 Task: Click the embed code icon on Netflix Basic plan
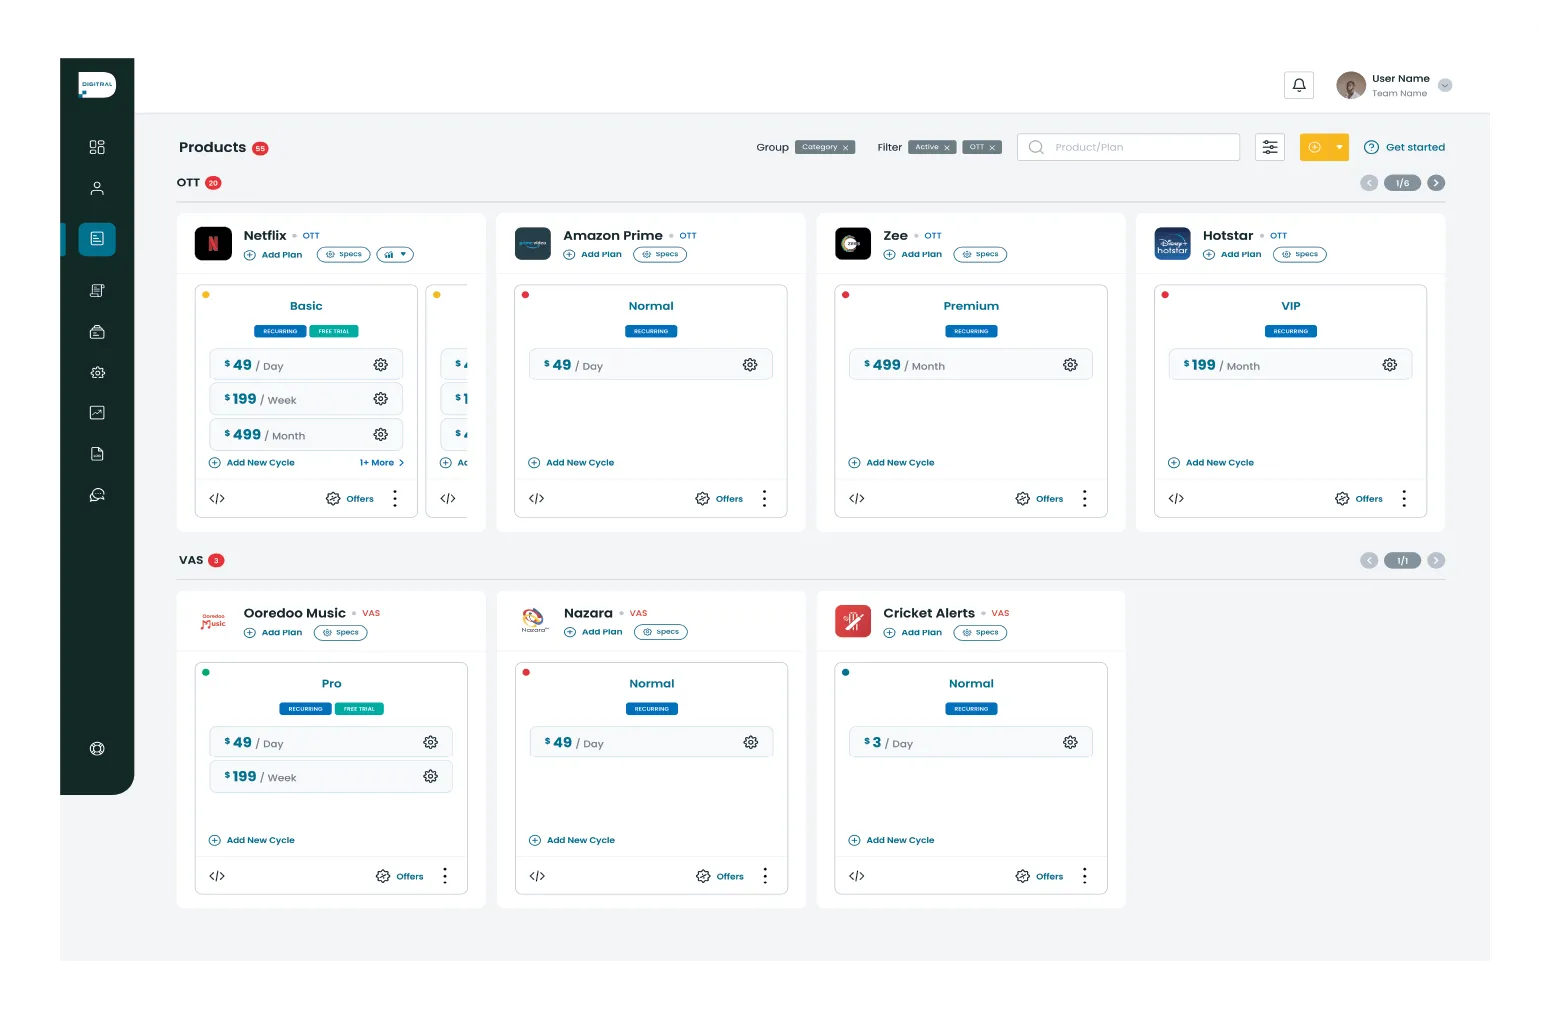(x=217, y=499)
